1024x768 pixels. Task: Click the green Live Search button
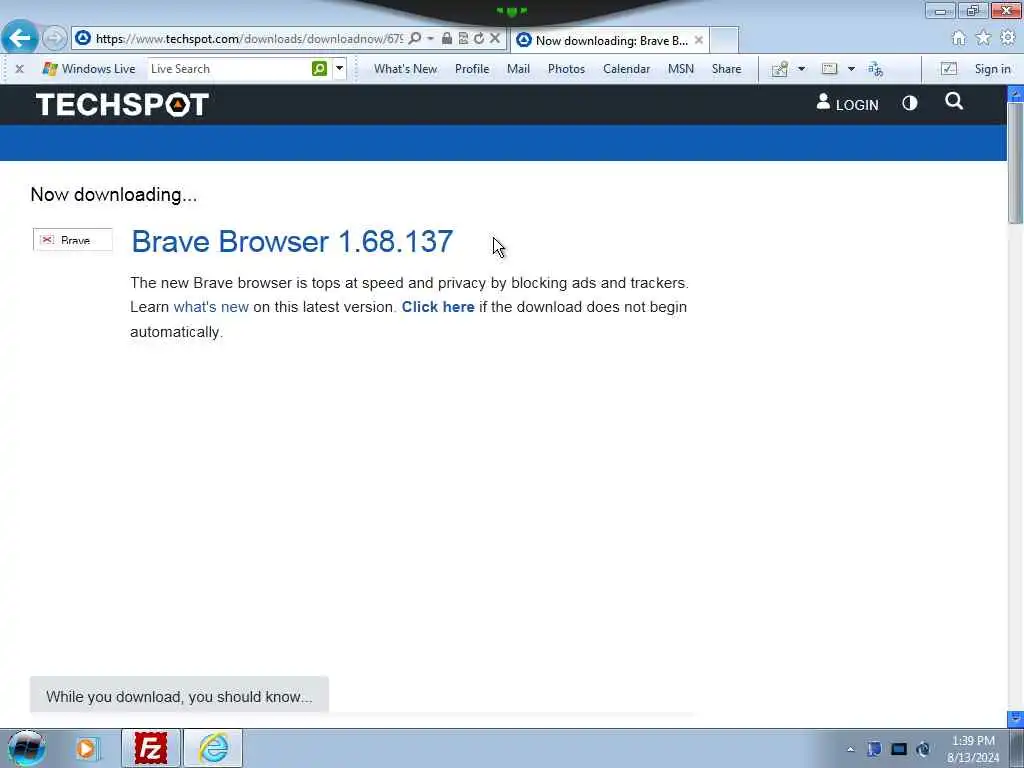coord(319,69)
